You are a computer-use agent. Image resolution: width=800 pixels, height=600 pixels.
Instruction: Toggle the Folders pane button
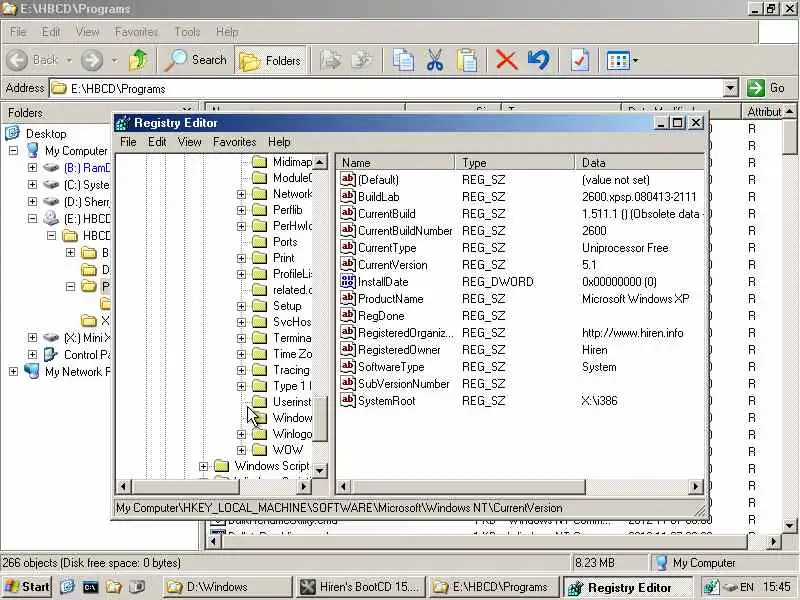(x=270, y=60)
